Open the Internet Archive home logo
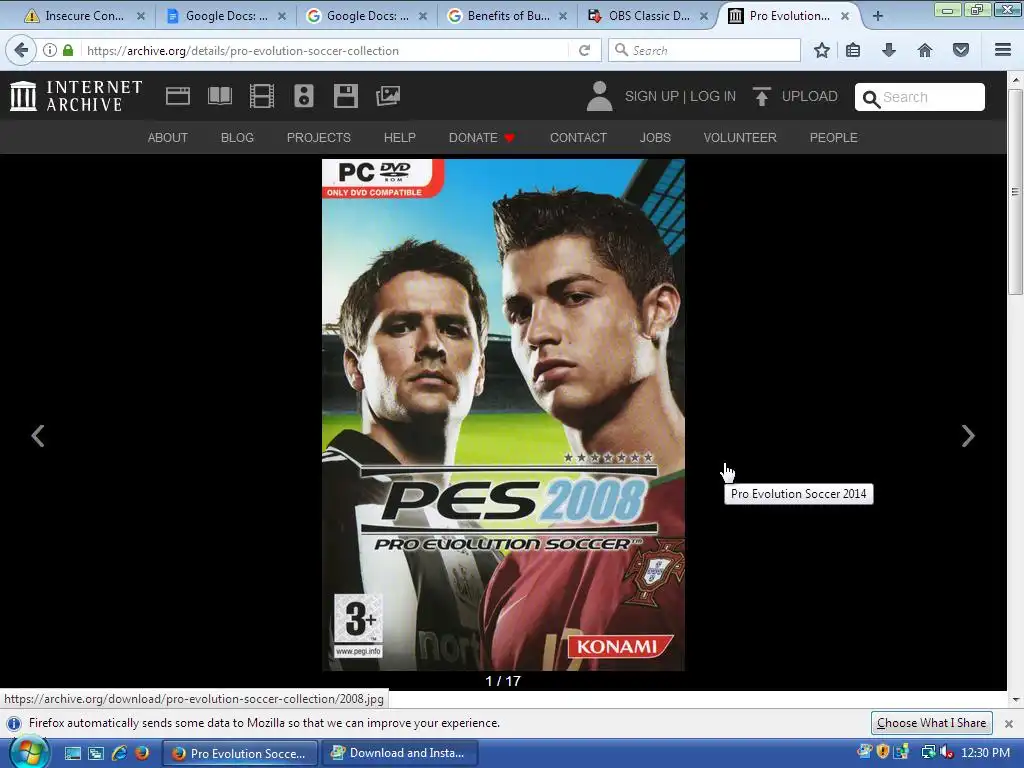This screenshot has width=1024, height=768. [76, 96]
